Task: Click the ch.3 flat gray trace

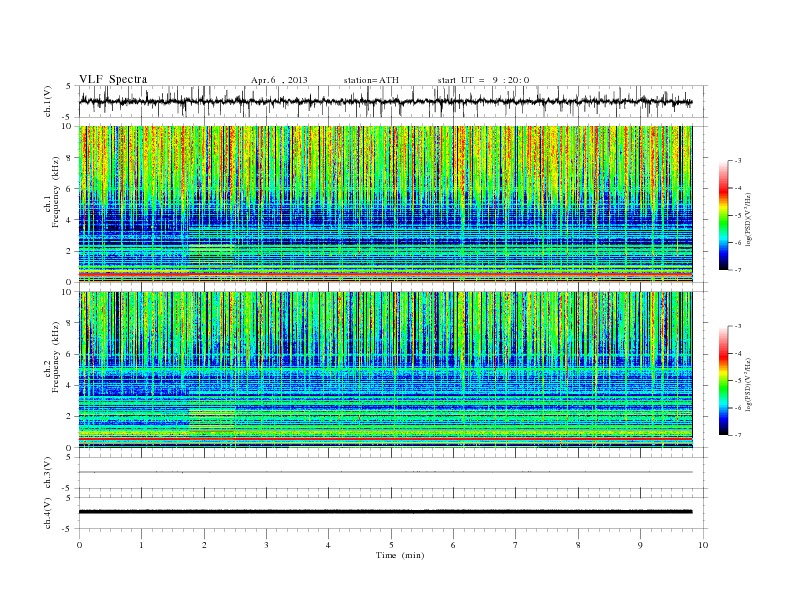Action: [385, 472]
